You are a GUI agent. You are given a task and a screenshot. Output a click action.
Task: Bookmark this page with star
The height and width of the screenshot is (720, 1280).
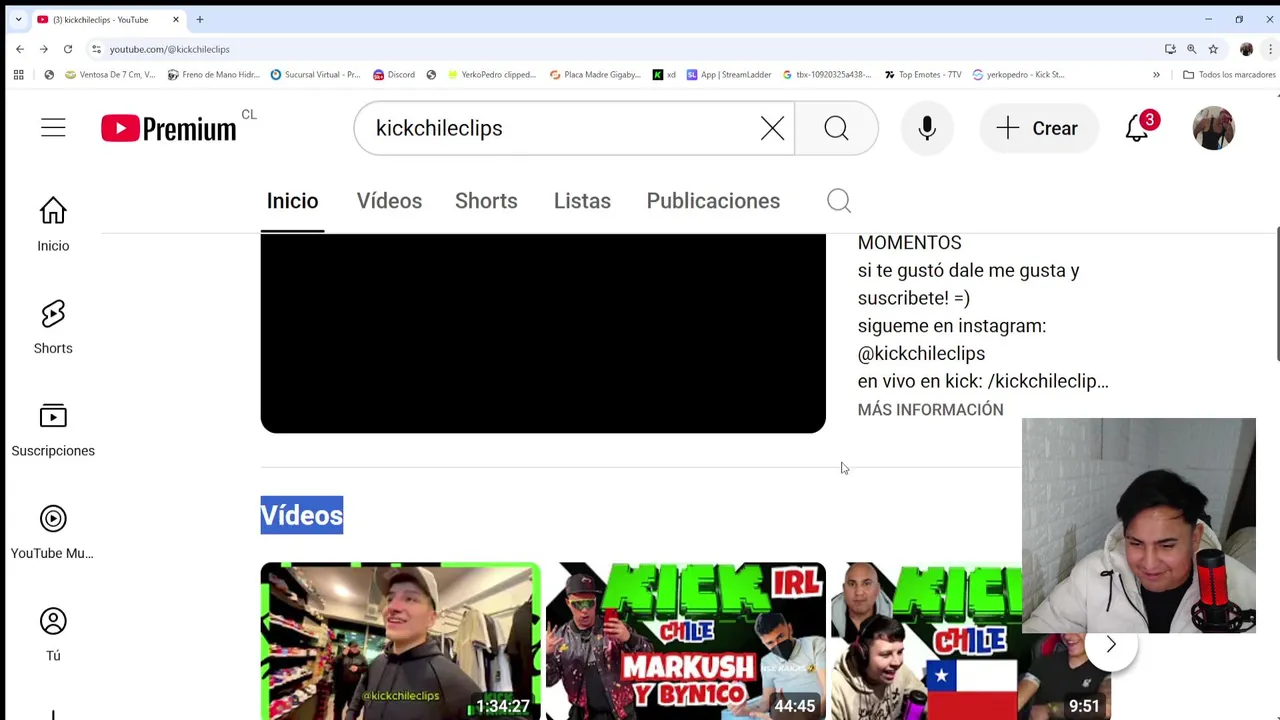click(x=1213, y=49)
